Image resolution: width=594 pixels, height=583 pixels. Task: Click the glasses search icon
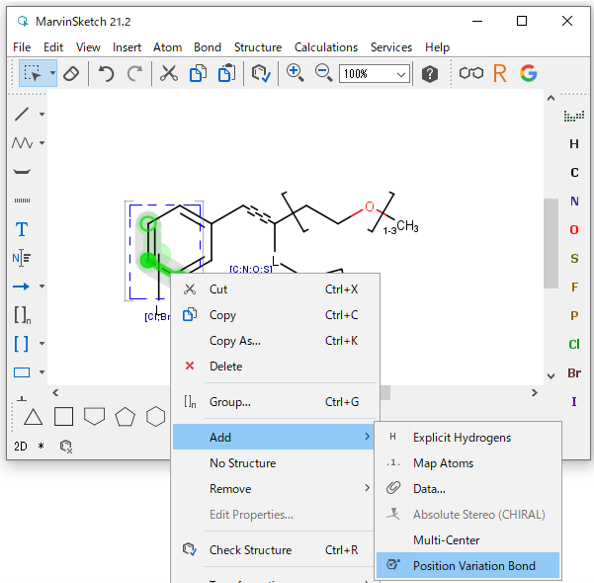(471, 73)
